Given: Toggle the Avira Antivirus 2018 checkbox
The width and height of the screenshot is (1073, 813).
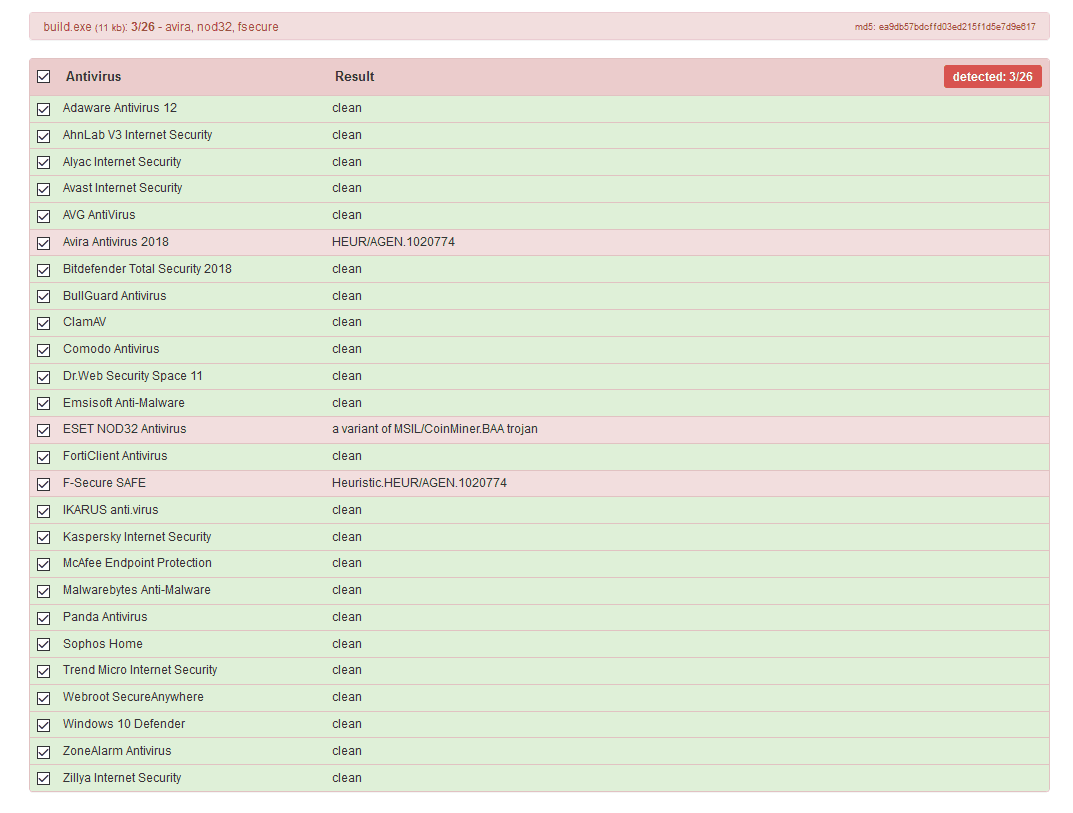Looking at the screenshot, I should coord(44,243).
